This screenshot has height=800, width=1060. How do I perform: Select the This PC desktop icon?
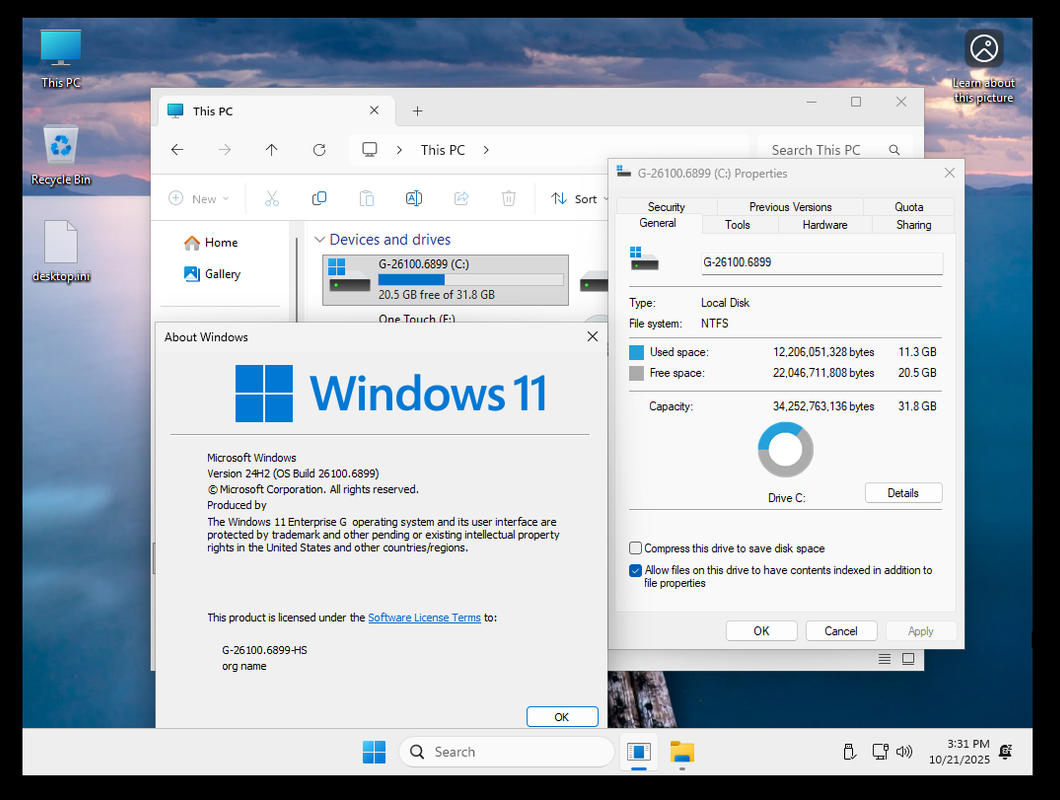(61, 60)
